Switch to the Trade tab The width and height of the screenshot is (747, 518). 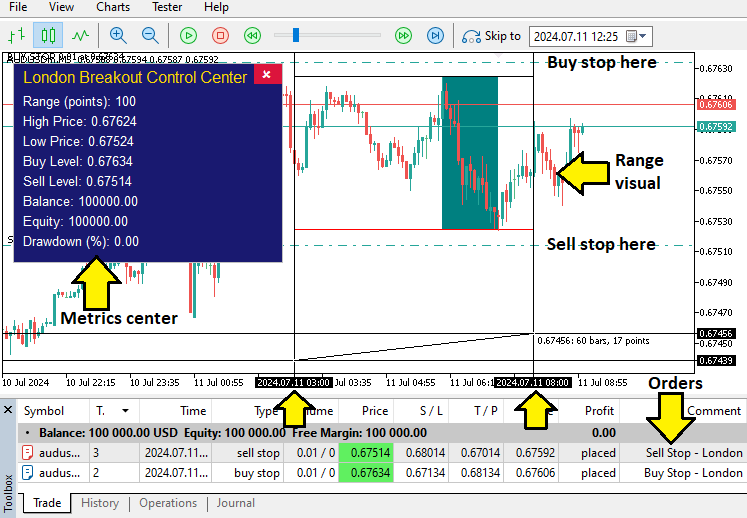[47, 503]
